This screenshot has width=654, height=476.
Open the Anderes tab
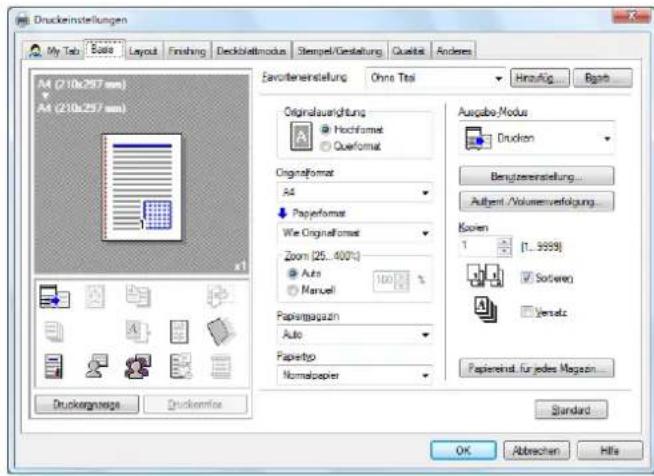click(x=454, y=51)
